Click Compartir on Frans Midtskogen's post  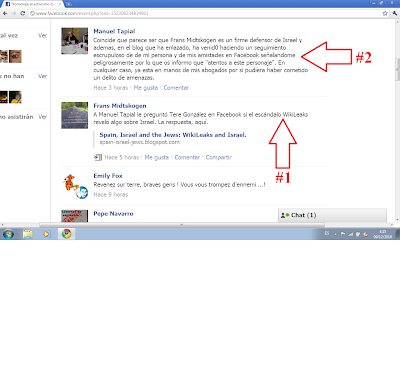(218, 157)
